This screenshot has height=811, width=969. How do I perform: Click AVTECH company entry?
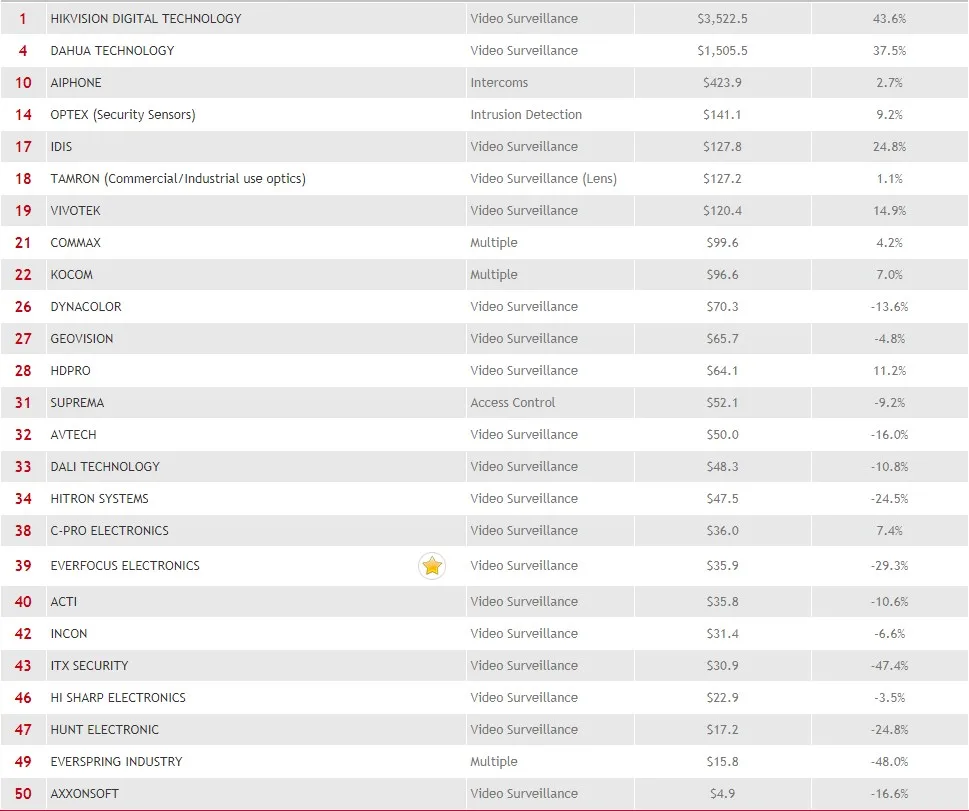[74, 435]
